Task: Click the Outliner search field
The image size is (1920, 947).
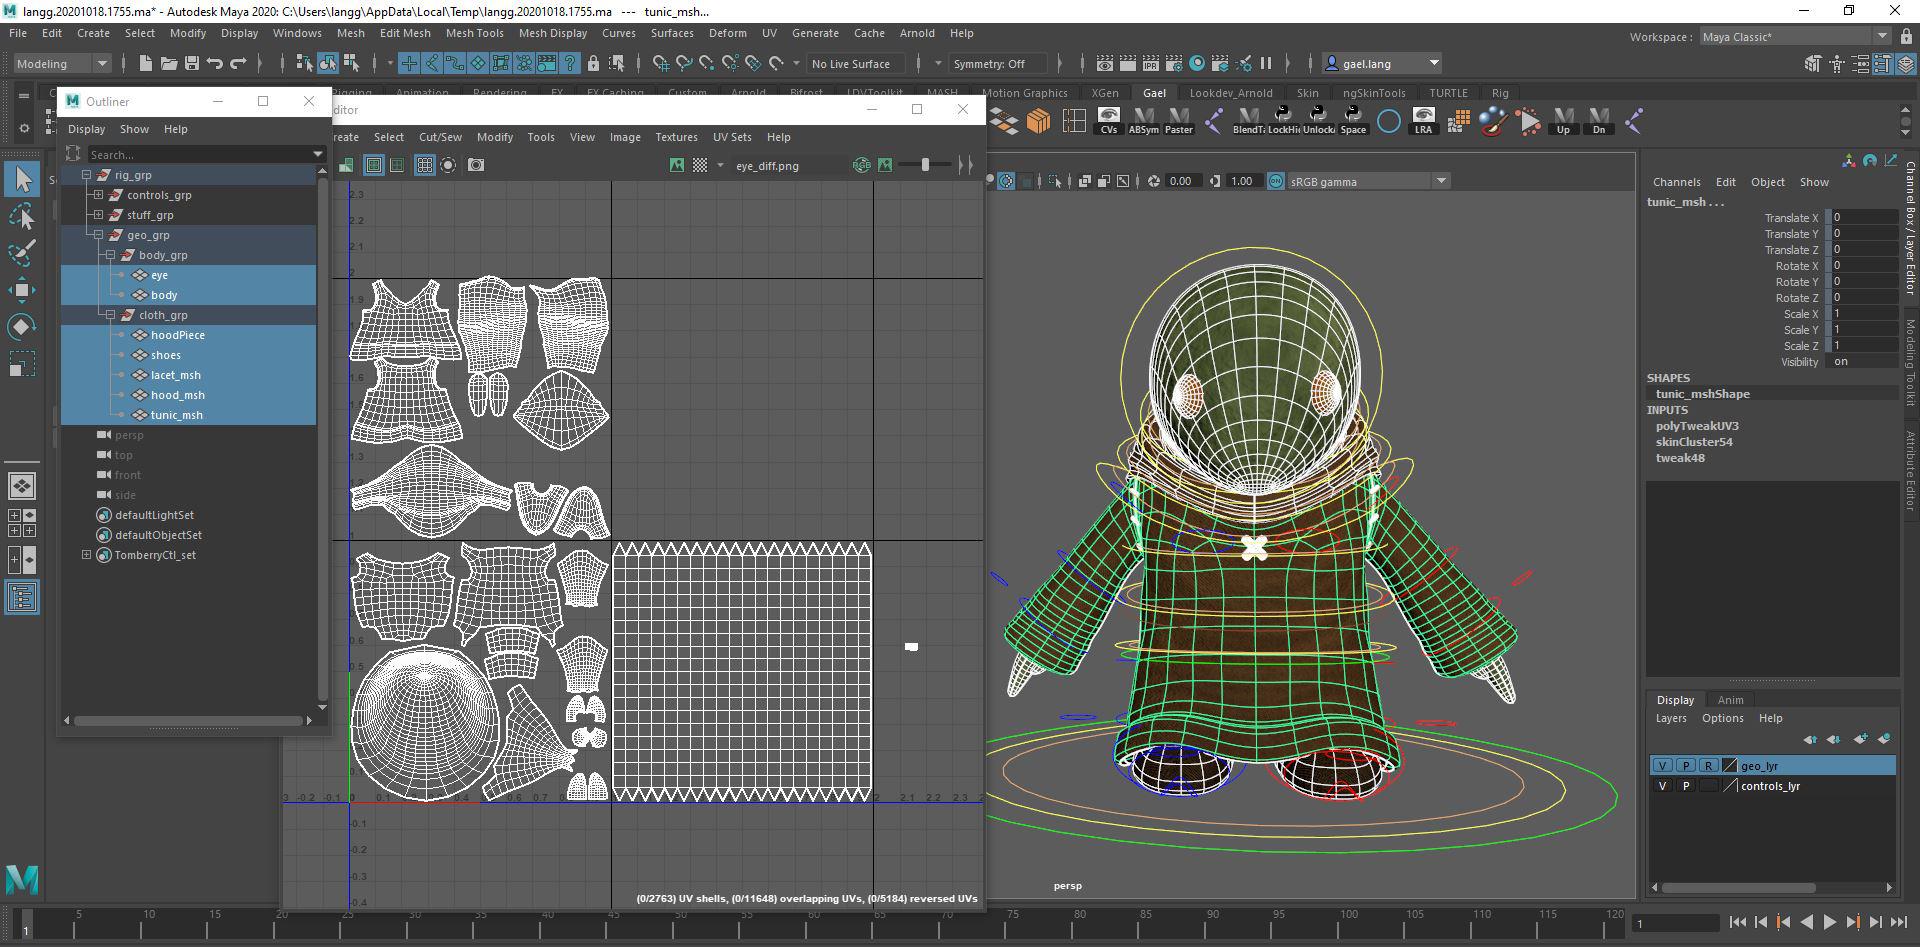Action: [198, 154]
